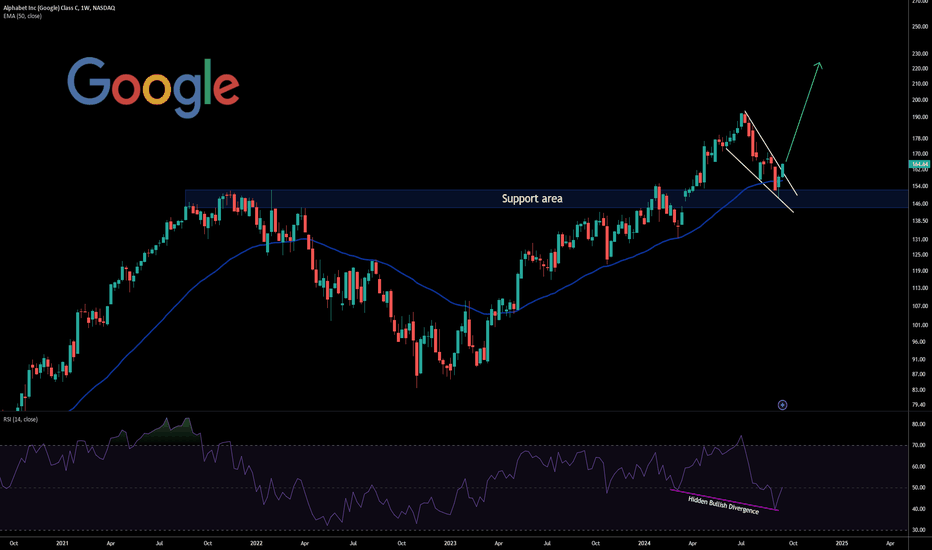
Task: Click the 87.00 price axis label
Action: (920, 374)
